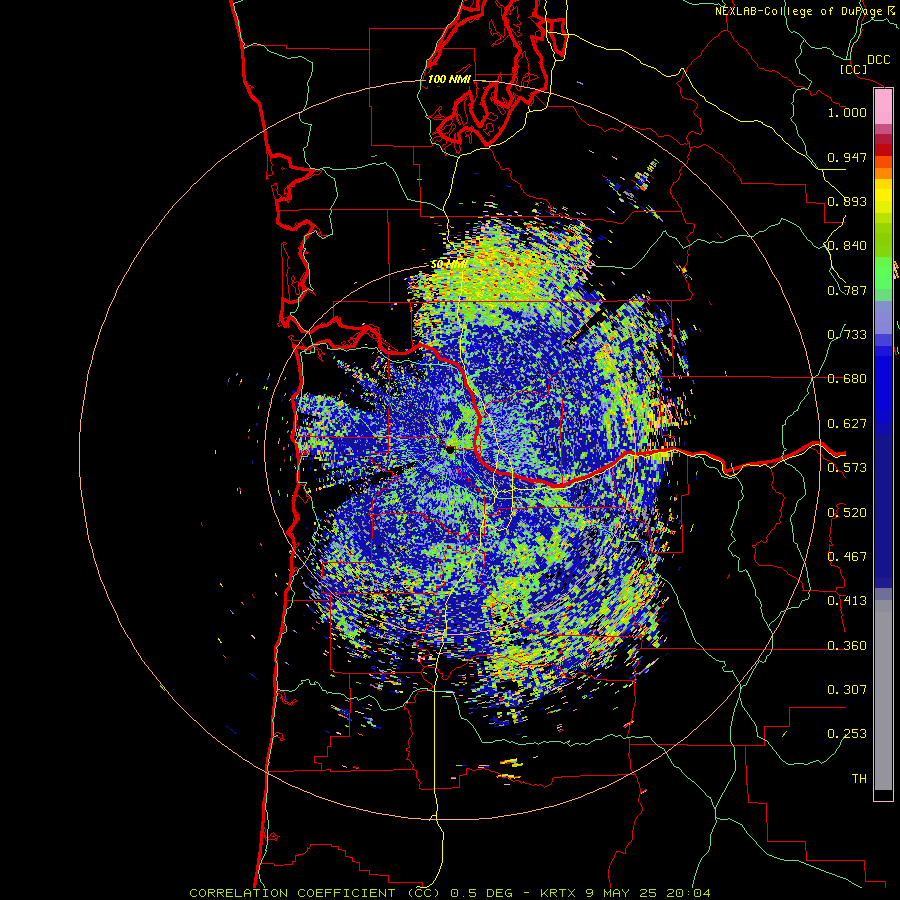Select the 0.840 scale value
This screenshot has width=900, height=900.
[847, 246]
